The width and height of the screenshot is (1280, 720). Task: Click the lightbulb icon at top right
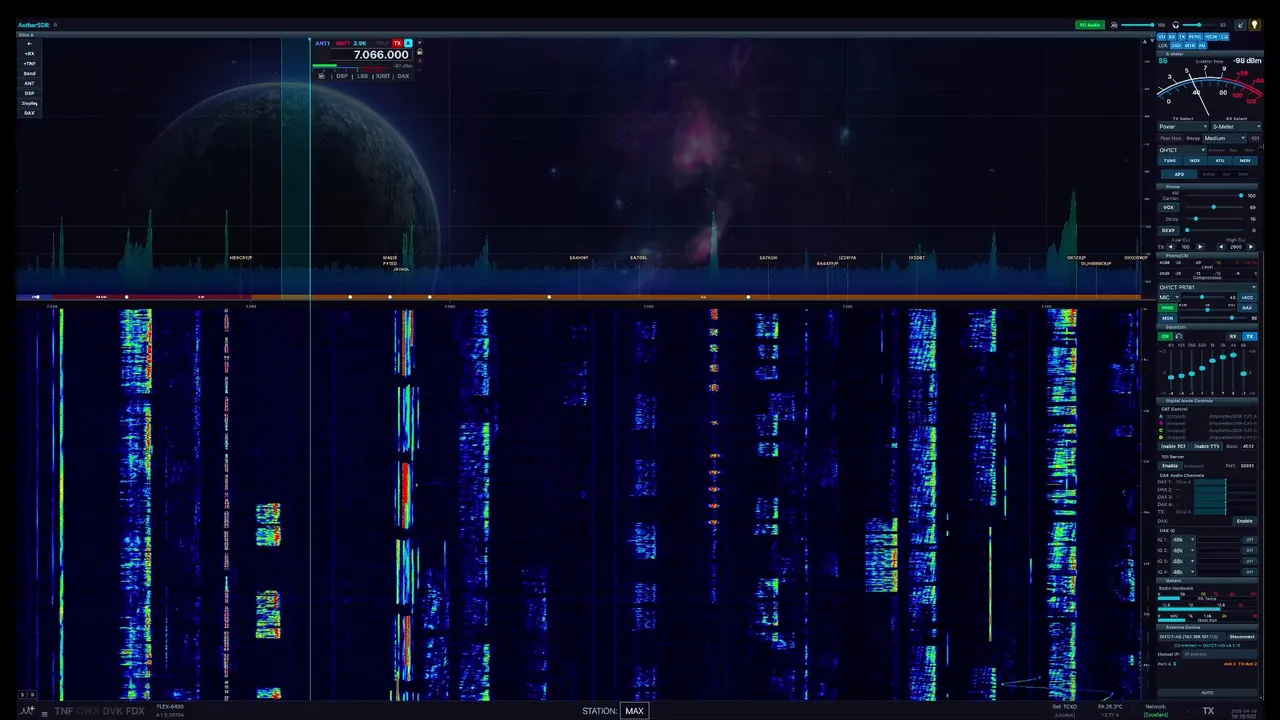(1254, 25)
